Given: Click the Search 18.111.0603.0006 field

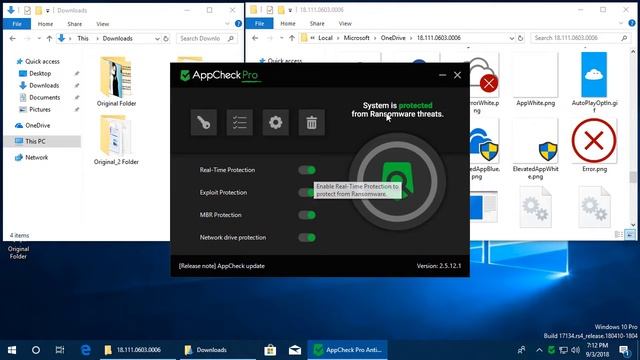Looking at the screenshot, I should click(580, 38).
